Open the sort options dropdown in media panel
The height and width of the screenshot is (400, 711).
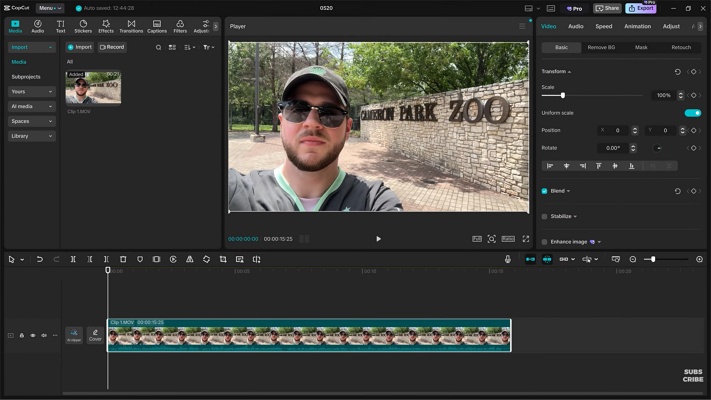(x=190, y=47)
